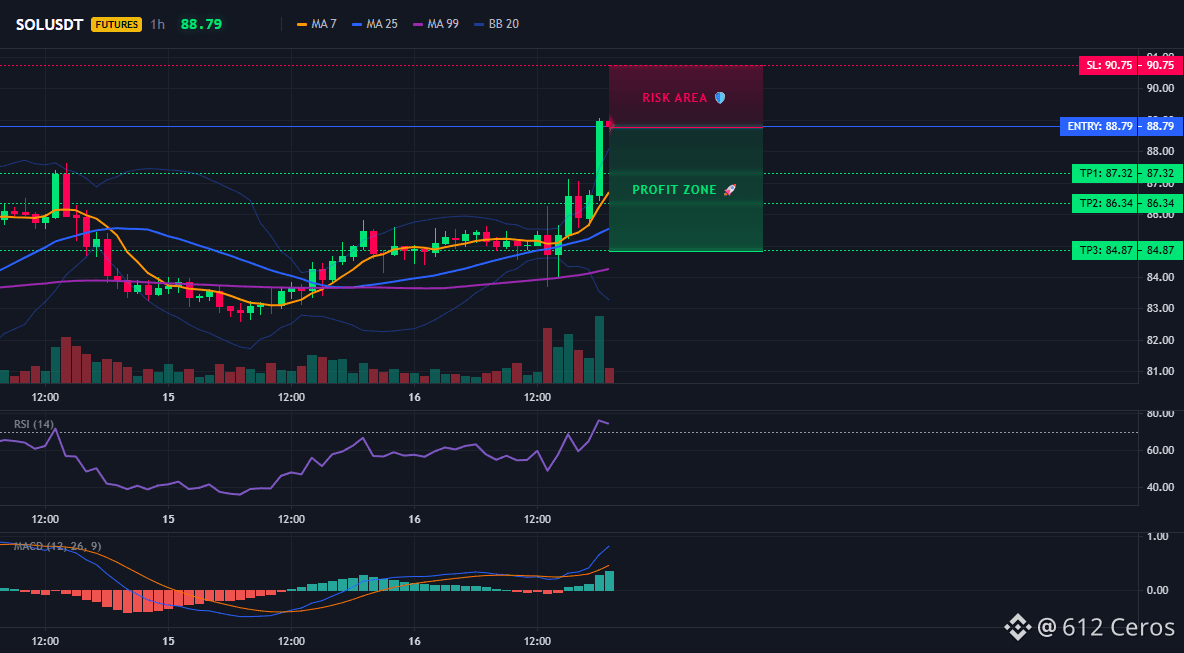Click the 84.00 price axis value
Viewport: 1184px width, 653px height.
point(1161,277)
